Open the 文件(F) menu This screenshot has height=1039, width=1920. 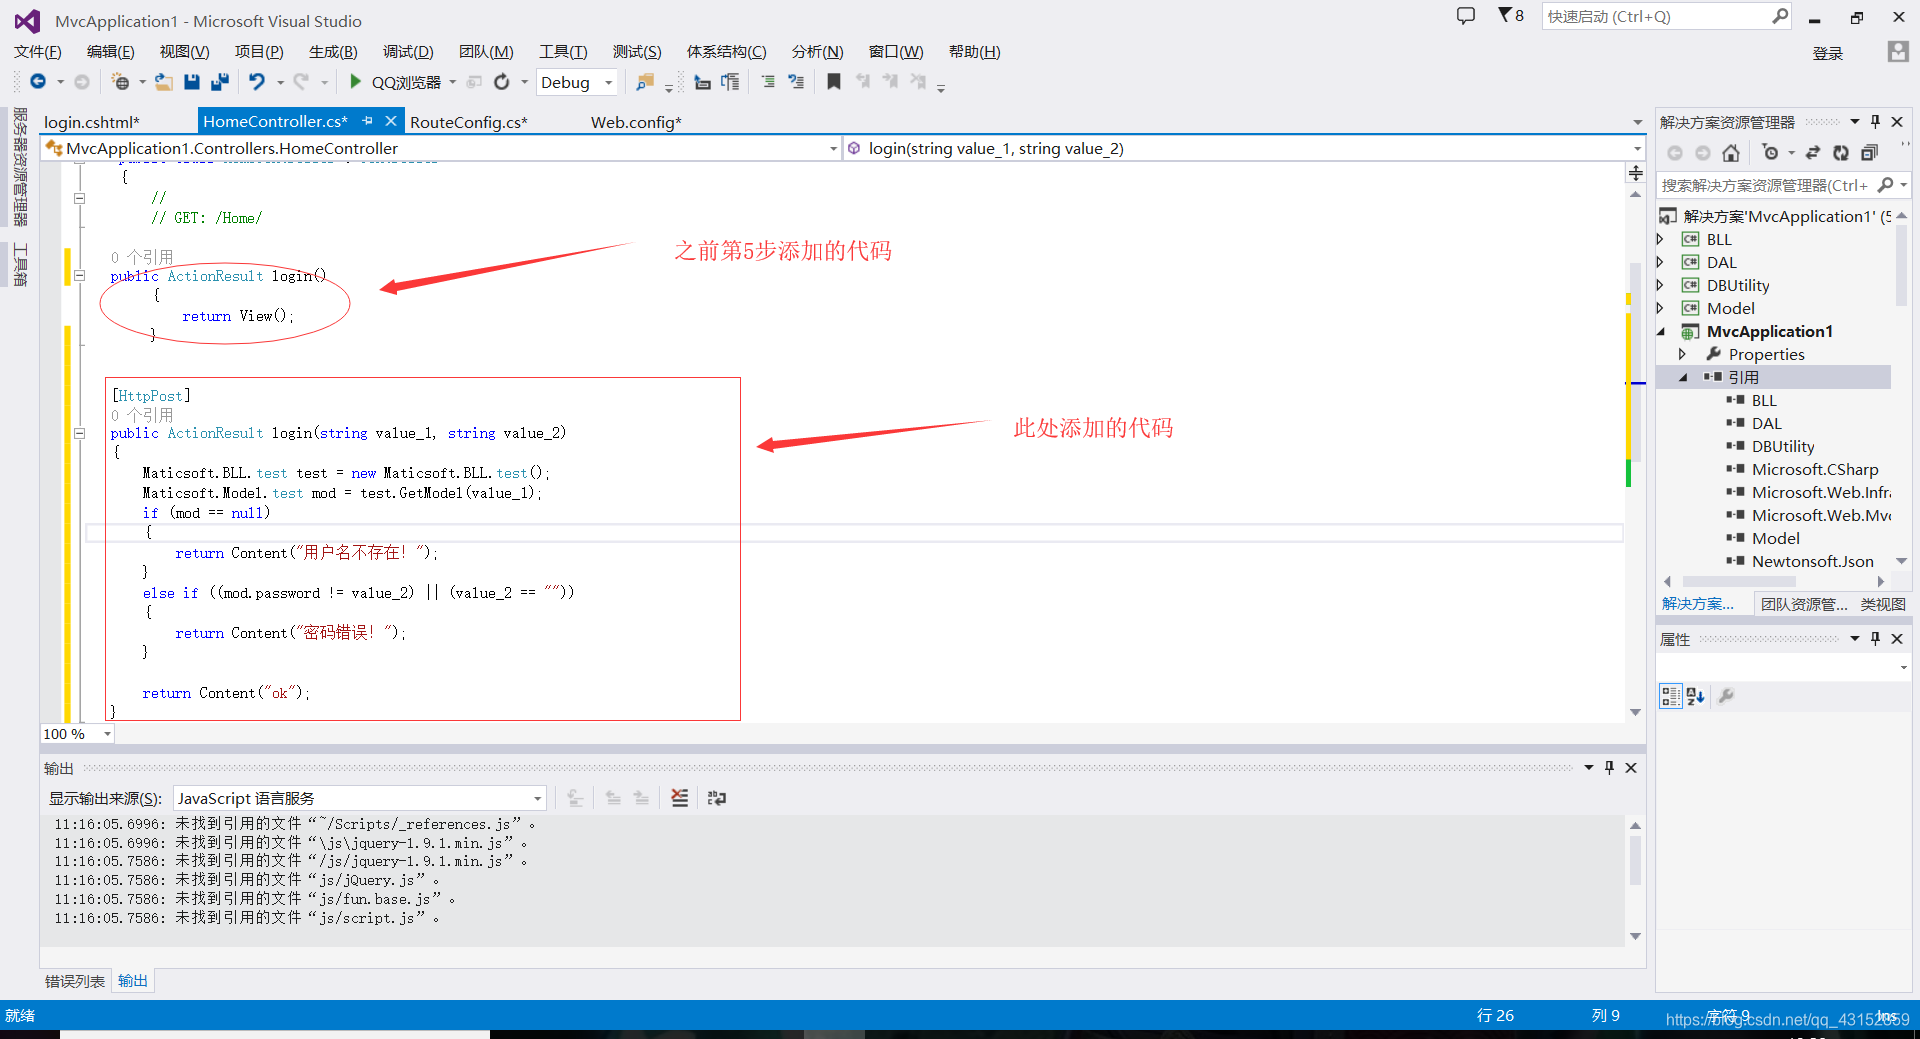click(x=38, y=51)
